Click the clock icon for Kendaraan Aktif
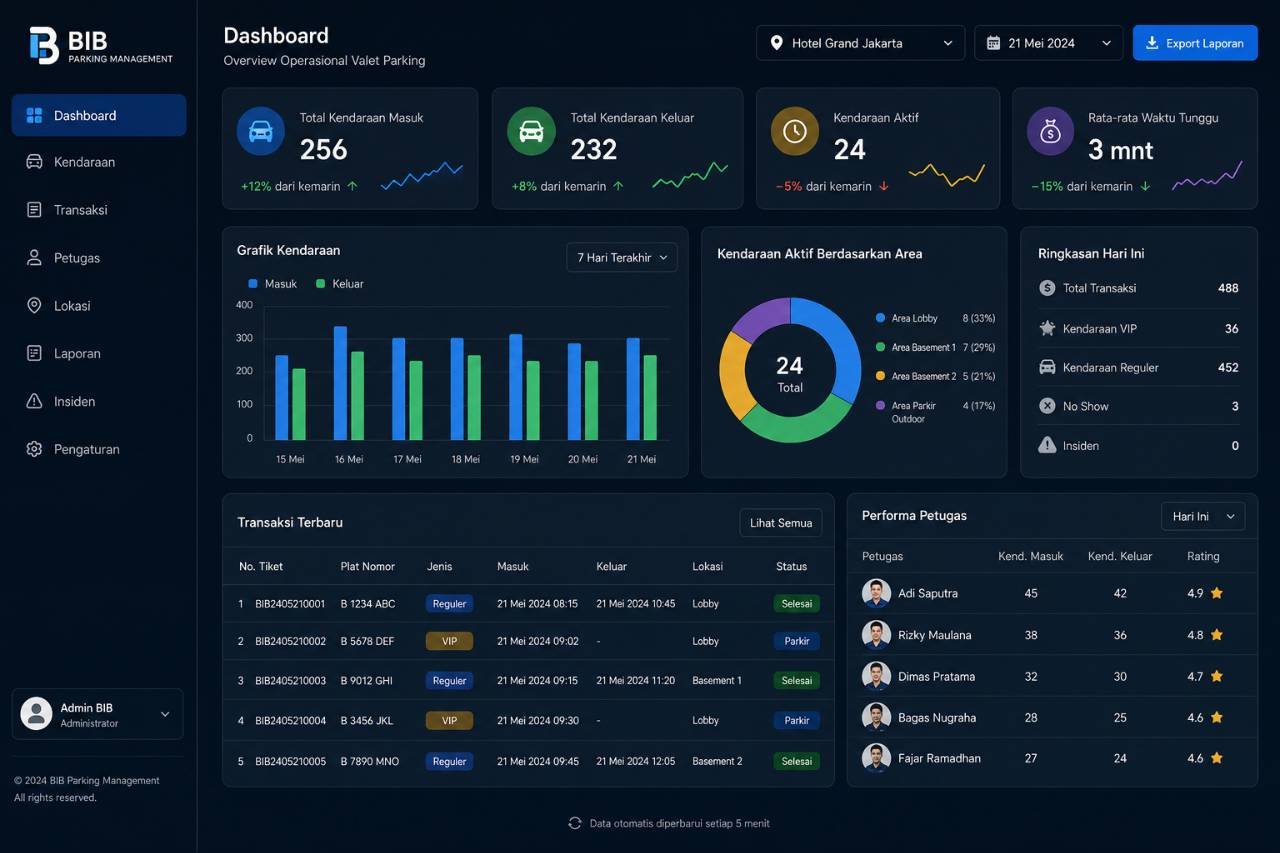 tap(795, 132)
